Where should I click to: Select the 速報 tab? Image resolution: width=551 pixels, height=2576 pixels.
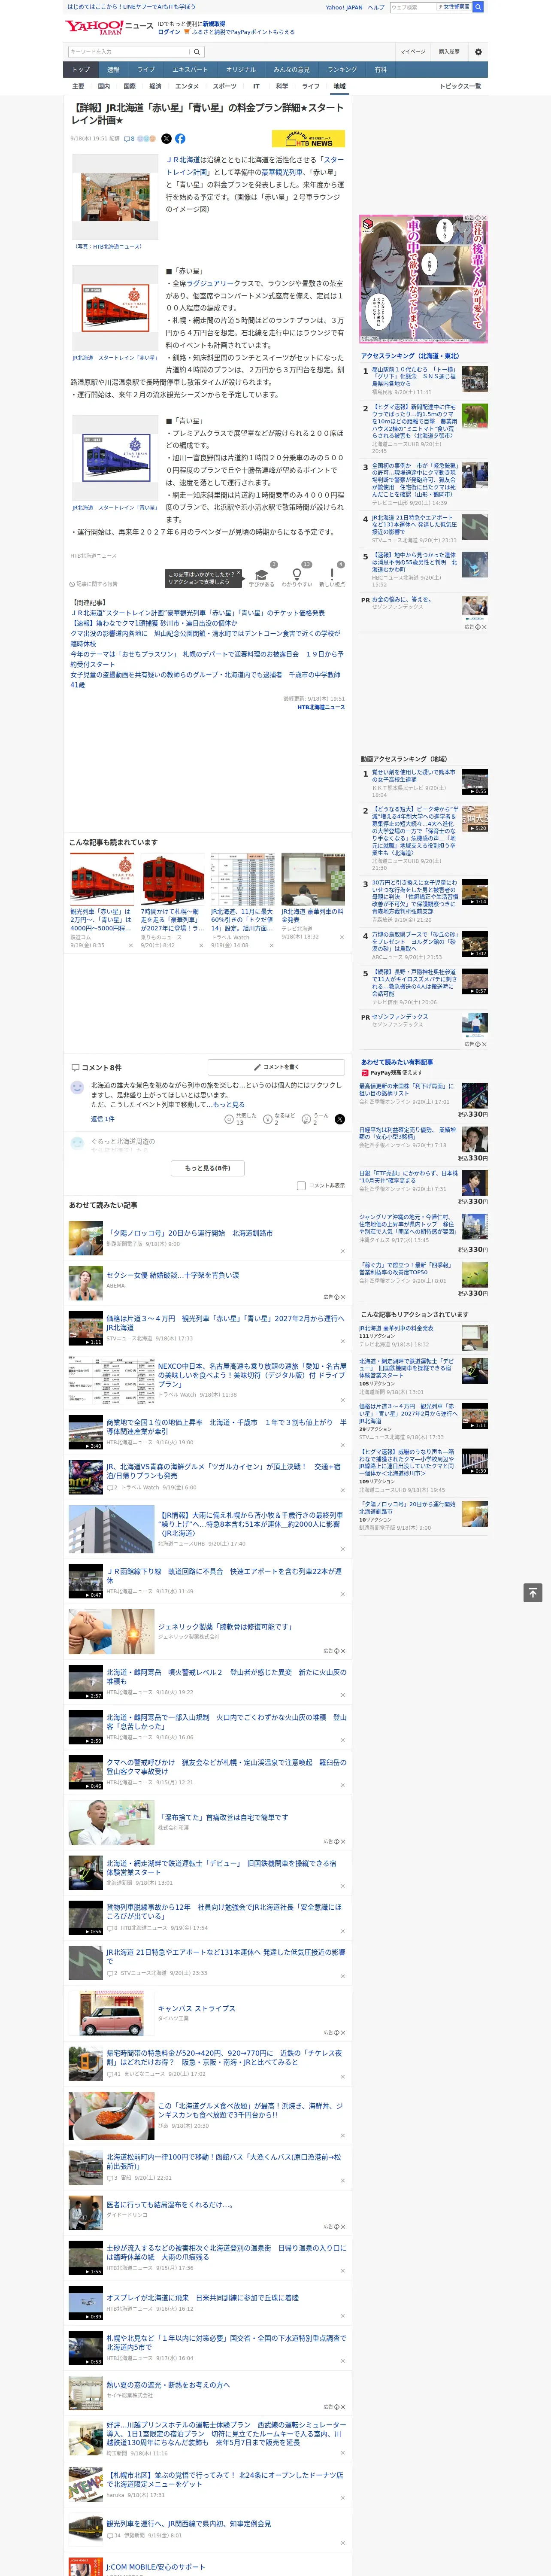tap(113, 70)
